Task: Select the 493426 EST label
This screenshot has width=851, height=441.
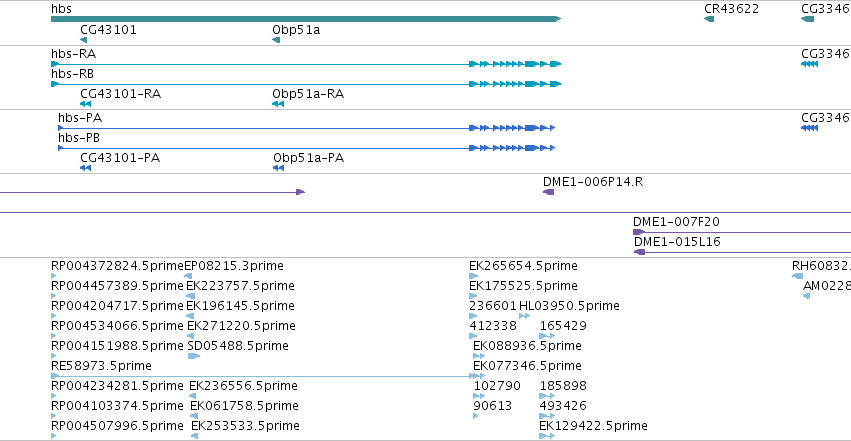Action: tap(563, 406)
